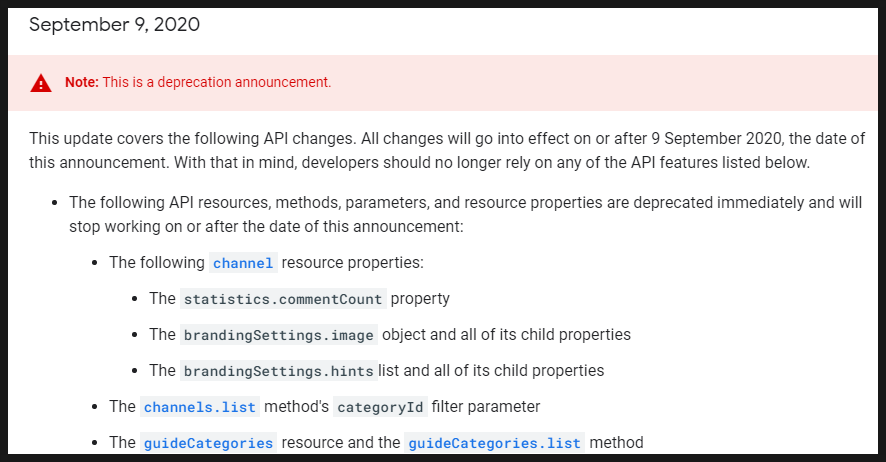Viewport: 886px width, 462px height.
Task: Click the red warning triangle icon
Action: (40, 83)
